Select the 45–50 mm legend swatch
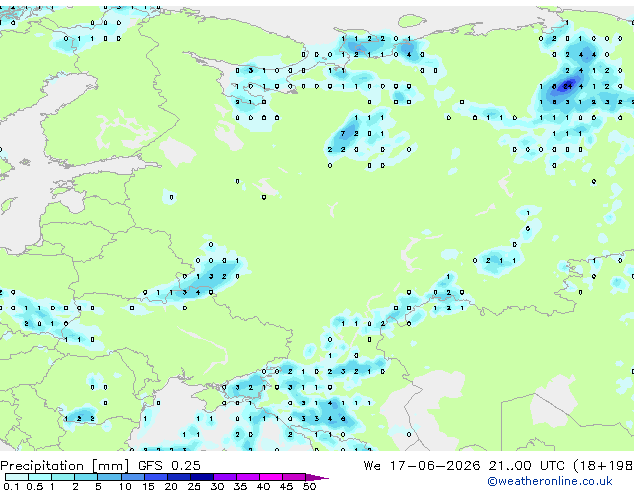Screen dimensions: 634x490 tap(294, 477)
